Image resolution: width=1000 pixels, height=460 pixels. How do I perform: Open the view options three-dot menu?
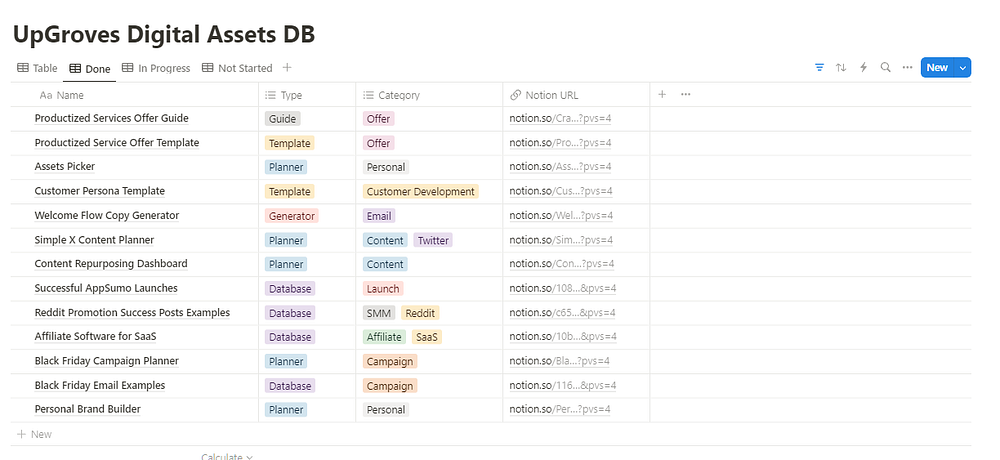(x=907, y=68)
